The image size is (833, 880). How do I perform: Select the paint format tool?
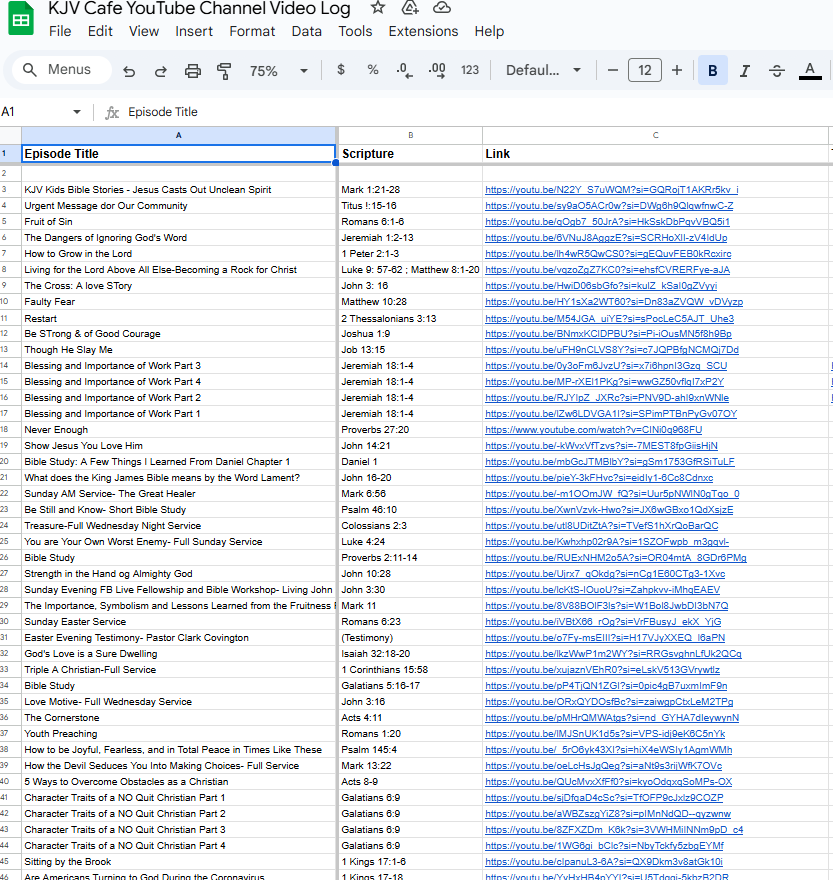pos(224,71)
